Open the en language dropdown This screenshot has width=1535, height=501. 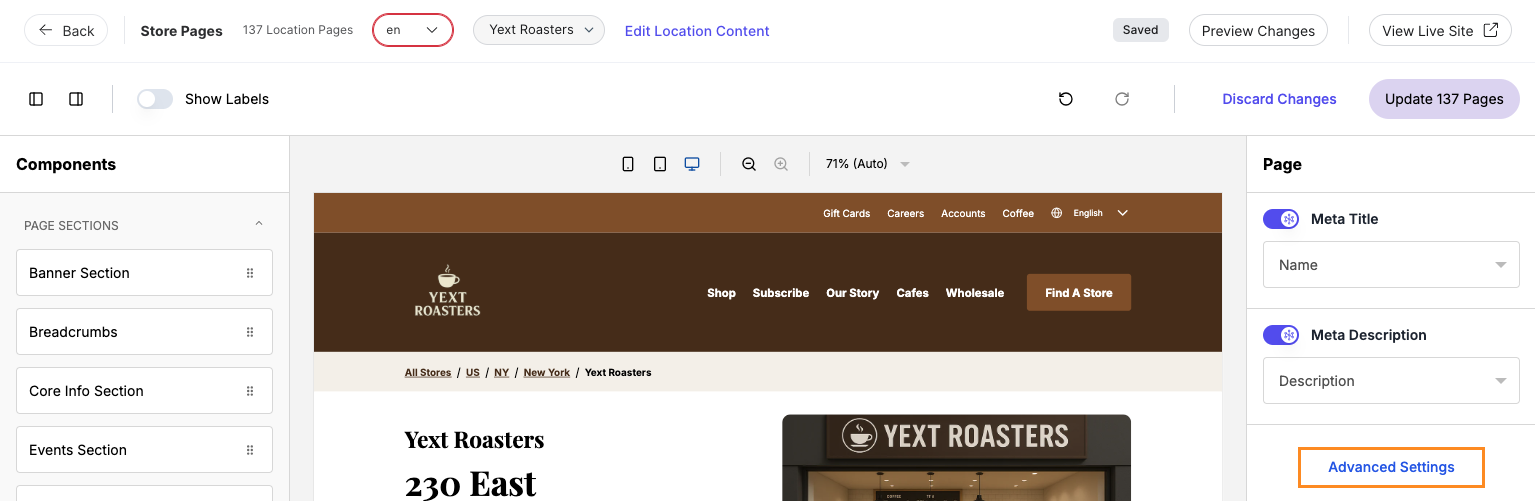412,30
